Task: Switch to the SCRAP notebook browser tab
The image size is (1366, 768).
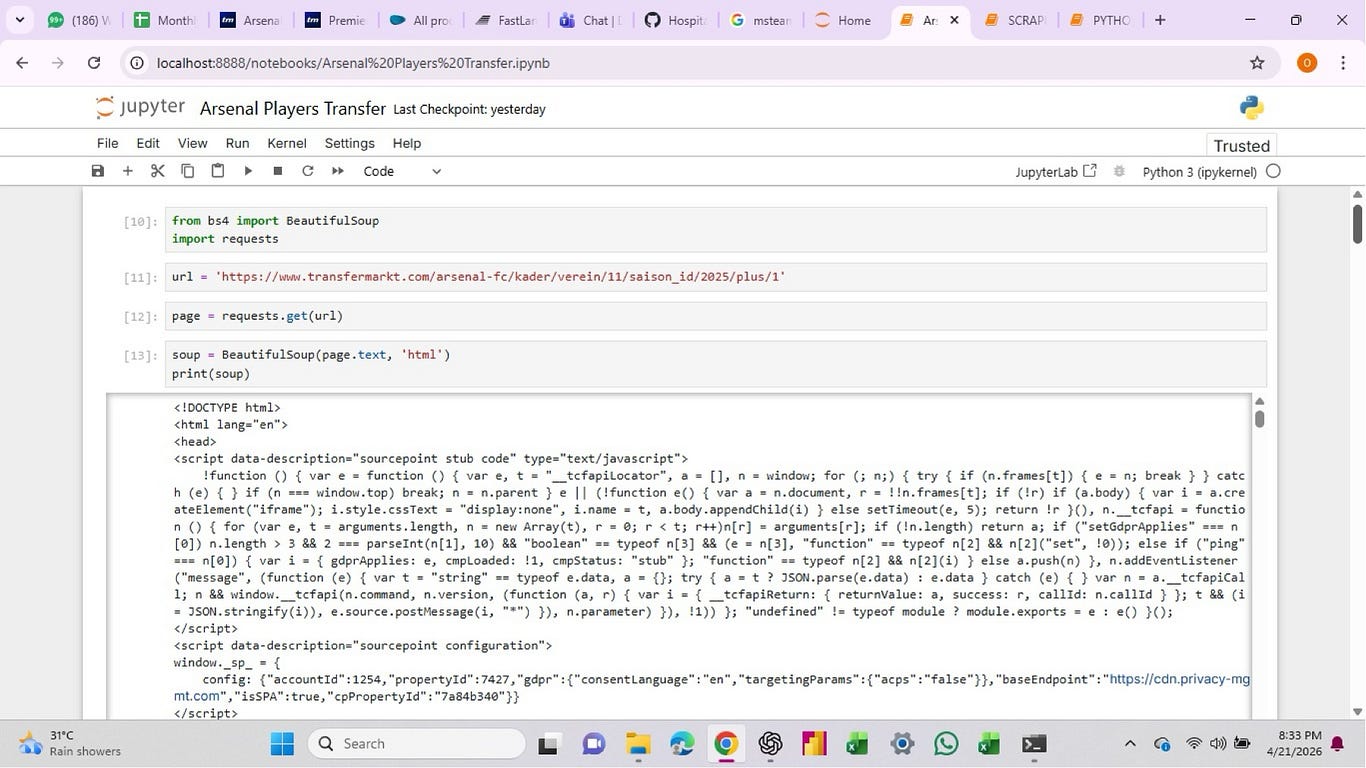Action: [1015, 20]
